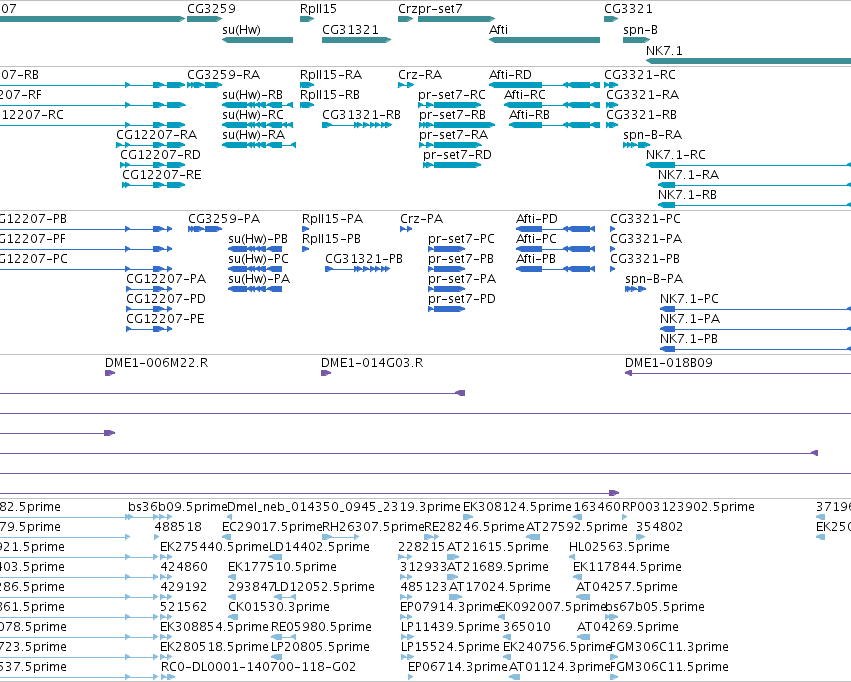Select the su(Hw)-PB protein label
This screenshot has width=851, height=682.
coord(258,239)
